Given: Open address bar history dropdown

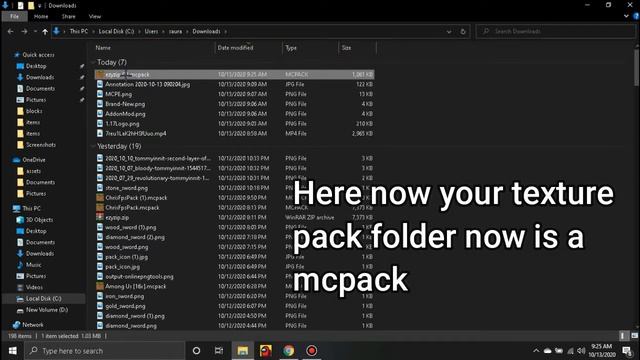Looking at the screenshot, I should click(449, 31).
